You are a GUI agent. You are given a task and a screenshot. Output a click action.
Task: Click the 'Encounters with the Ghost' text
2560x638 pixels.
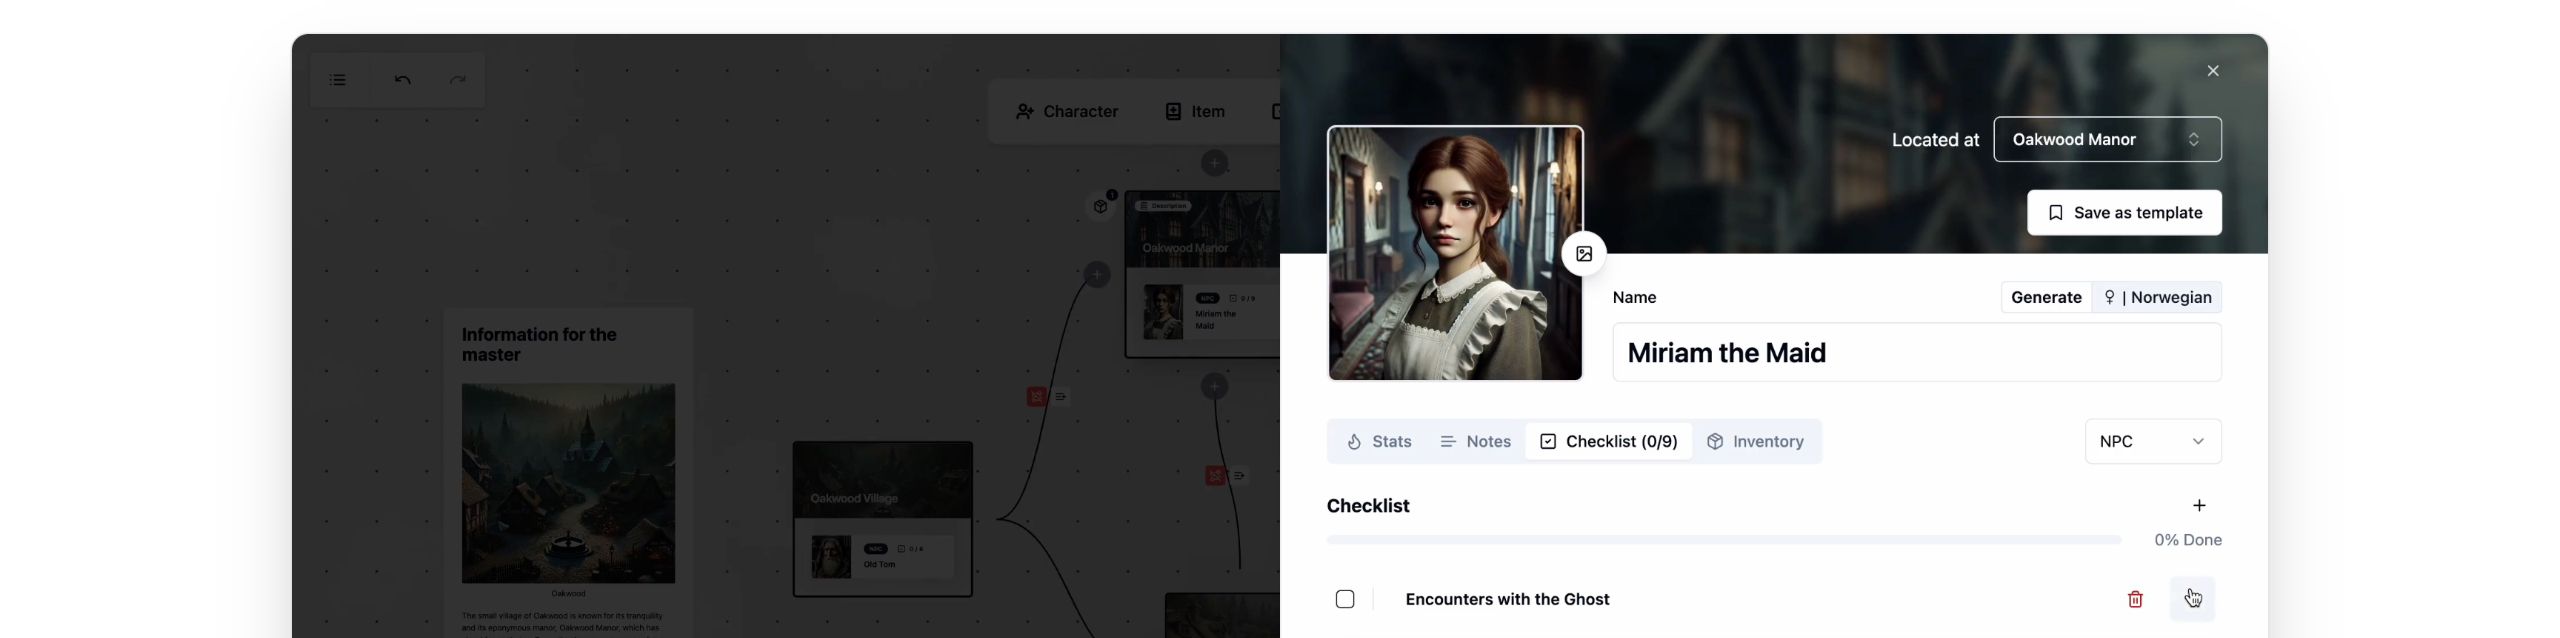(1507, 599)
